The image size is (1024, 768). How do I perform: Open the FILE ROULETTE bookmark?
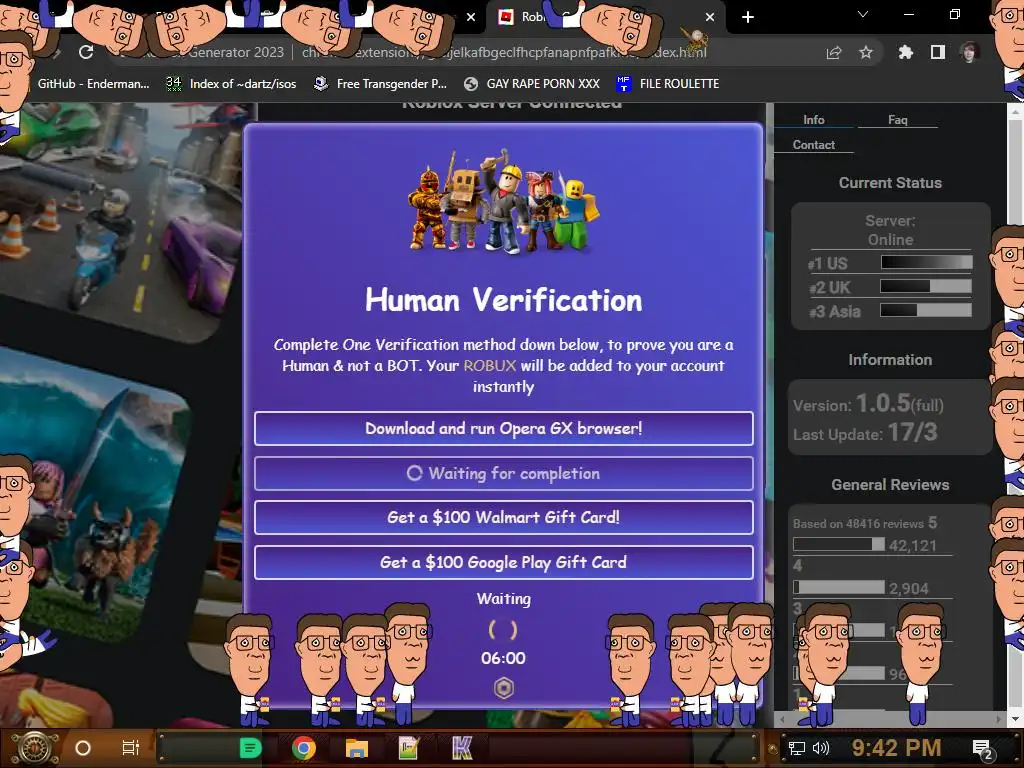pos(667,84)
